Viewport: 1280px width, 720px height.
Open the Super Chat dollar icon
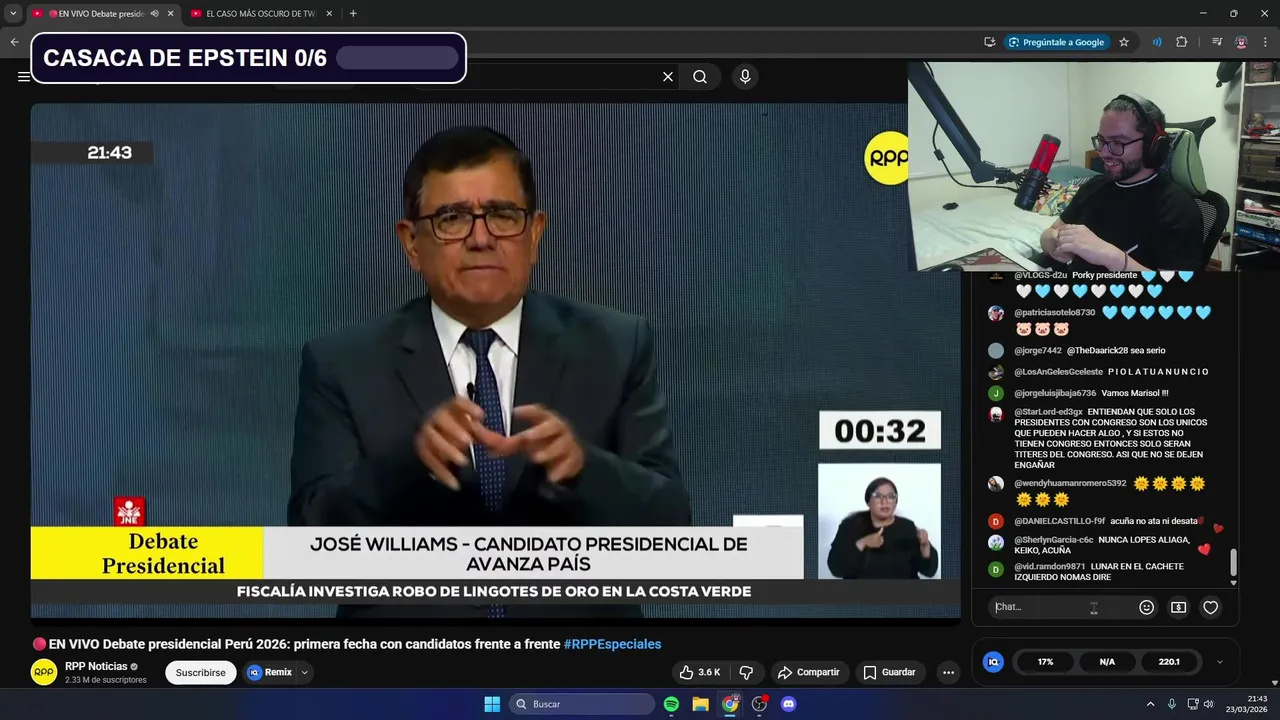tap(1179, 607)
